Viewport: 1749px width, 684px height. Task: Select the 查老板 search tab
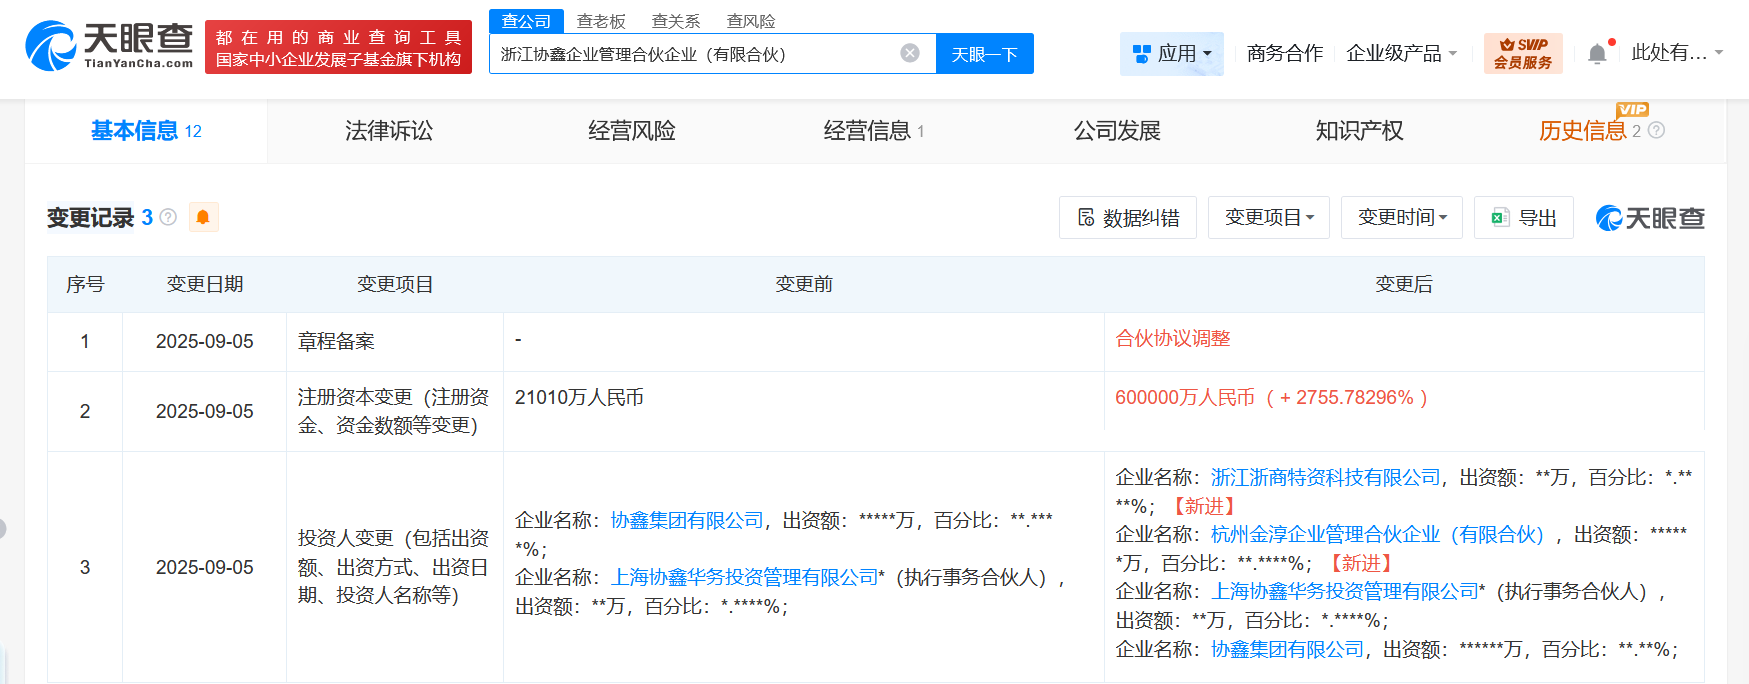point(601,21)
